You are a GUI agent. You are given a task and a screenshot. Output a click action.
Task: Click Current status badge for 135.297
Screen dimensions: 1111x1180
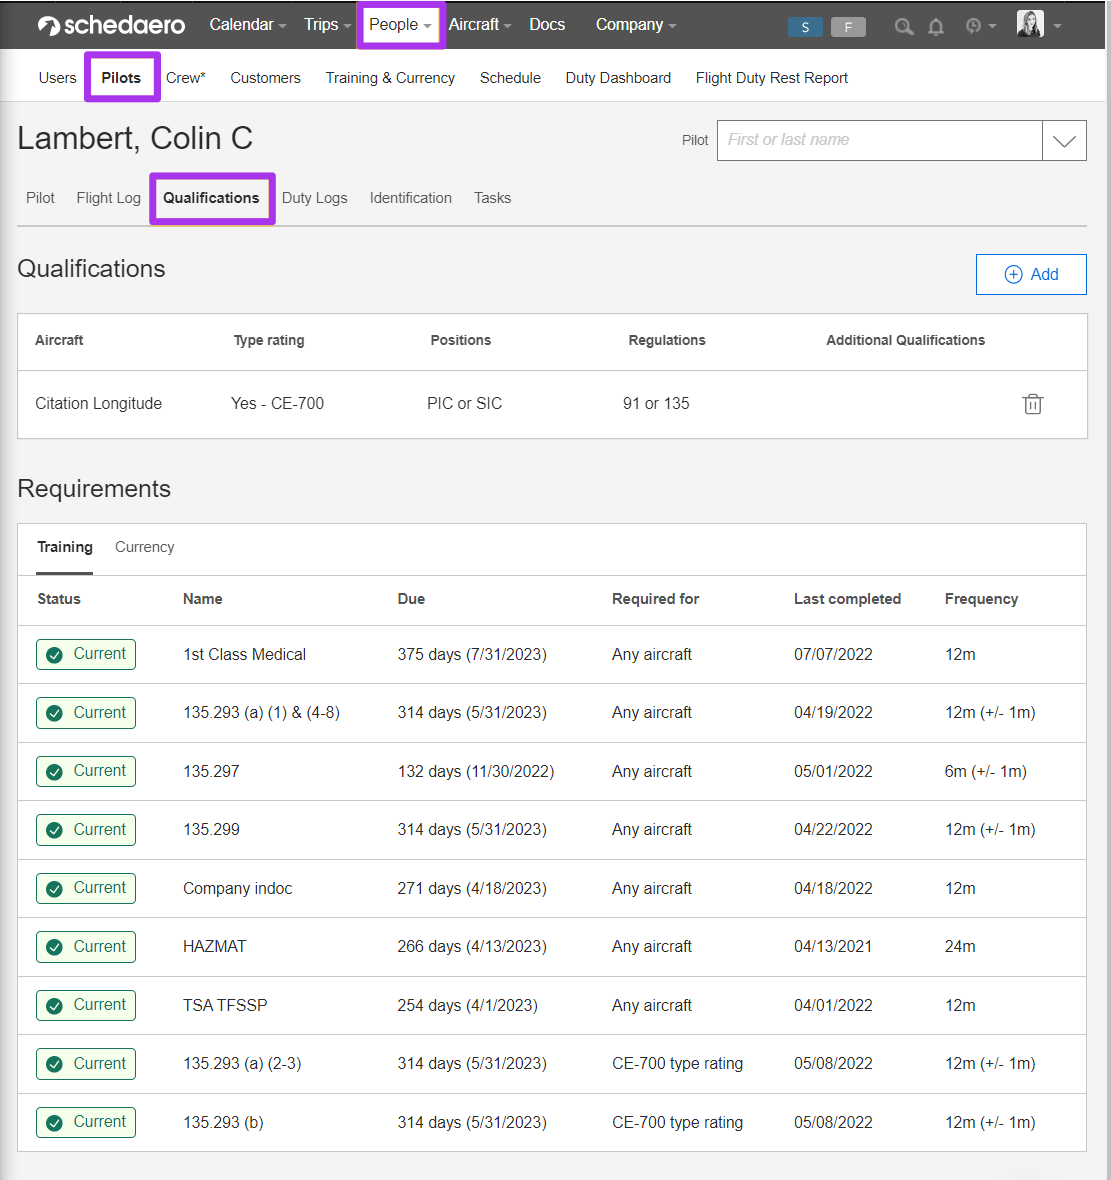pyautogui.click(x=86, y=771)
